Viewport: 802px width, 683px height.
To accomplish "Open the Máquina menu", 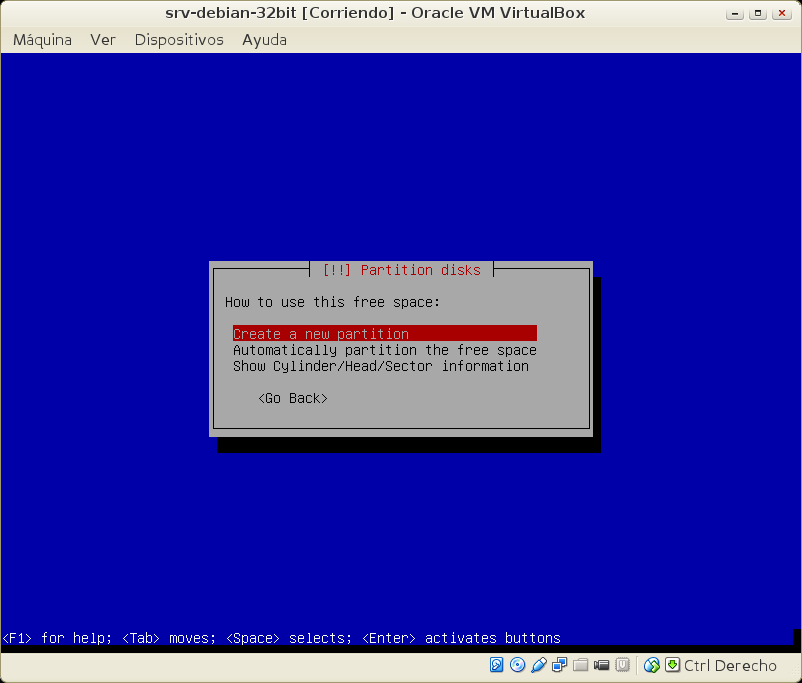I will coord(42,40).
